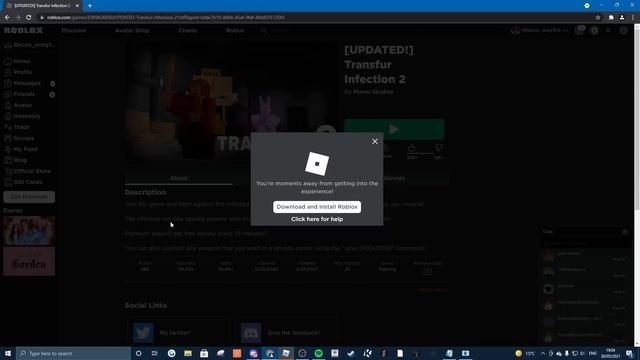Viewport: 640px width, 360px height.
Task: Open the Chrome extensions puzzle icon
Action: [x=611, y=18]
